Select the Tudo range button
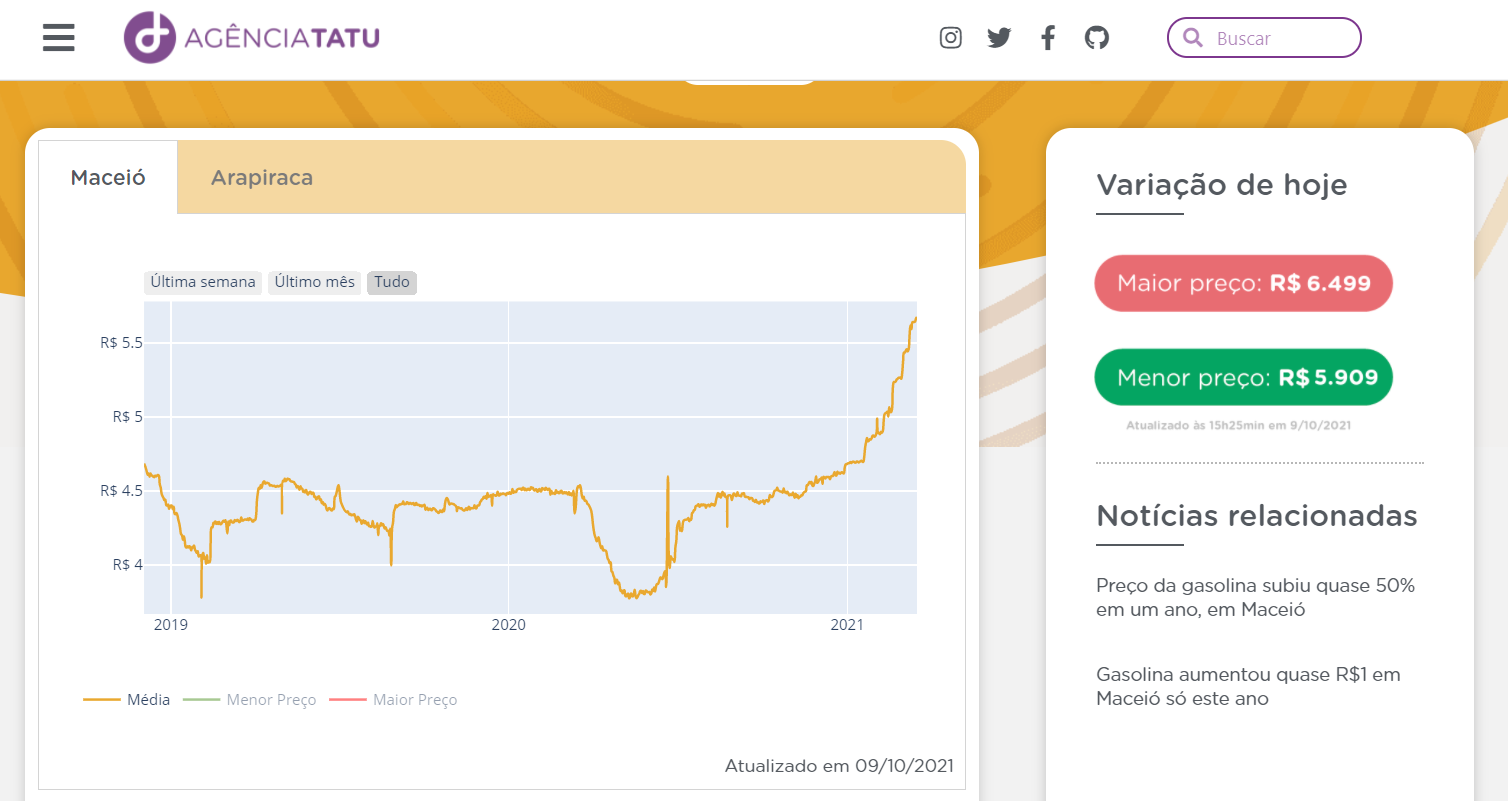1508x801 pixels. (392, 282)
